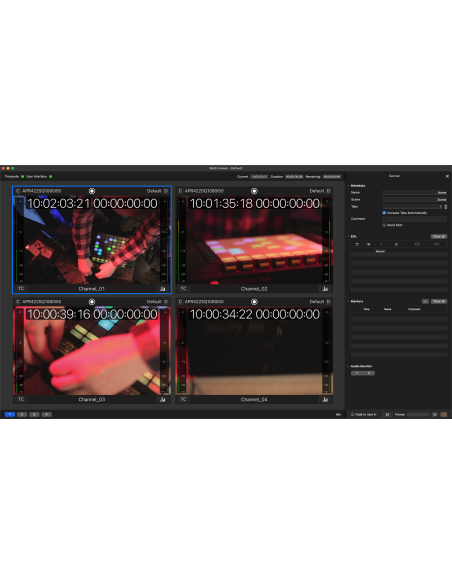The height and width of the screenshot is (584, 452).
Task: Click the Take number field
Action: 413,206
